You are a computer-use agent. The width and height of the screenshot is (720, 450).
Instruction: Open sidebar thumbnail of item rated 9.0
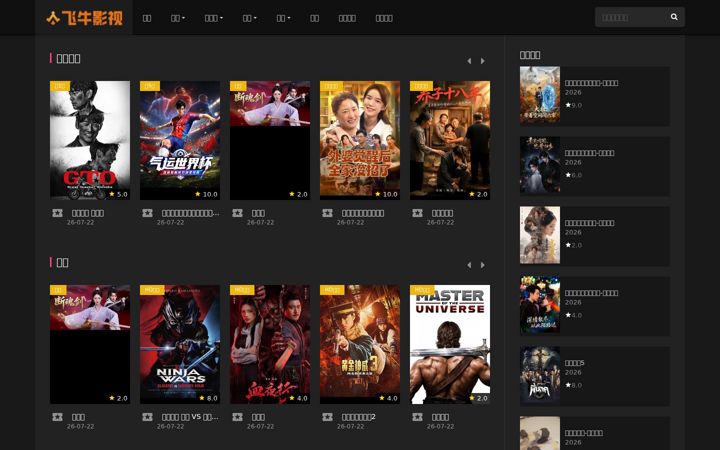point(540,95)
